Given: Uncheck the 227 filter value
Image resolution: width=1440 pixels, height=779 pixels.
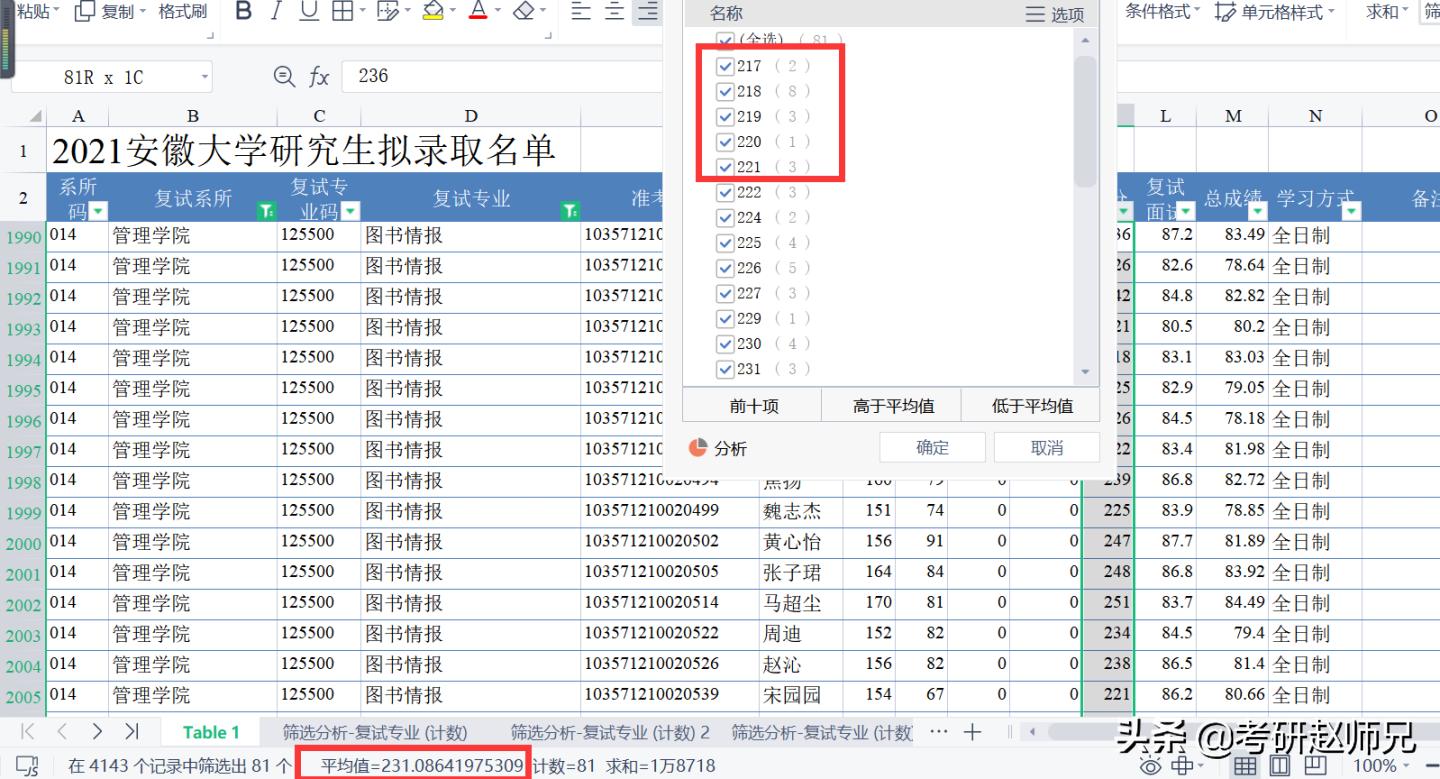Looking at the screenshot, I should coord(726,293).
